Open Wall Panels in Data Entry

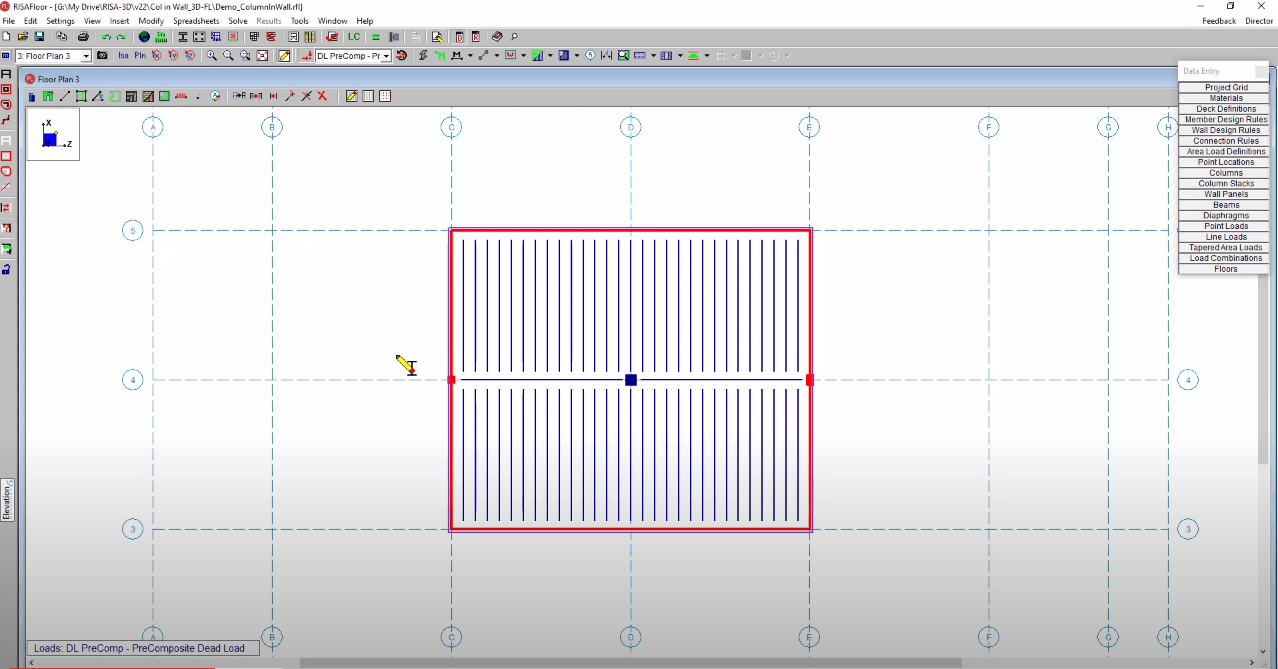click(x=1226, y=194)
